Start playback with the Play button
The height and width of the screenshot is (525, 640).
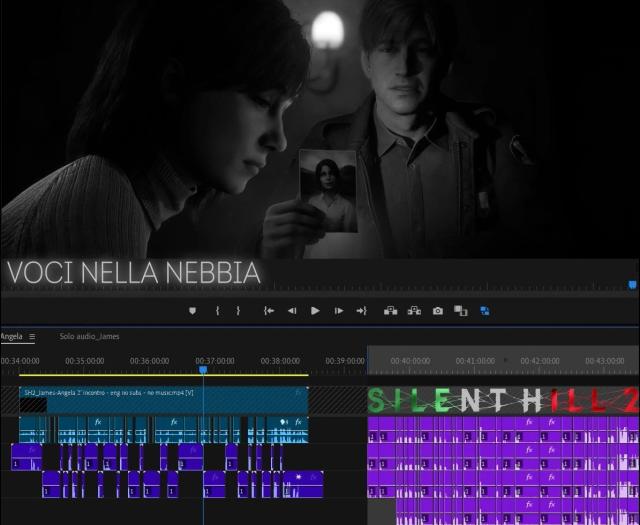coord(315,311)
